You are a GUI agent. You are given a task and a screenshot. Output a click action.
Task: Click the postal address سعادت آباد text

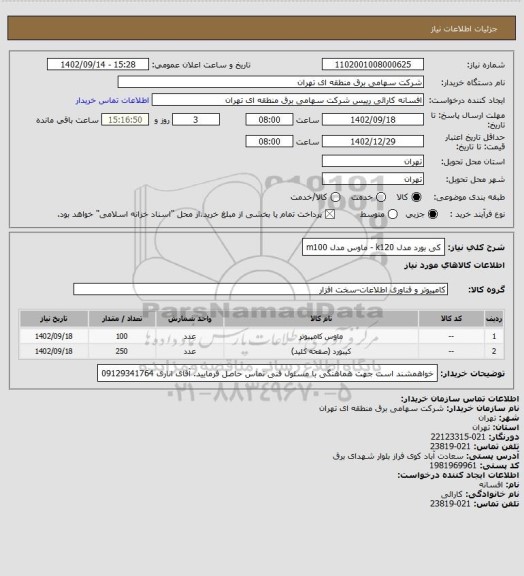pos(398,456)
